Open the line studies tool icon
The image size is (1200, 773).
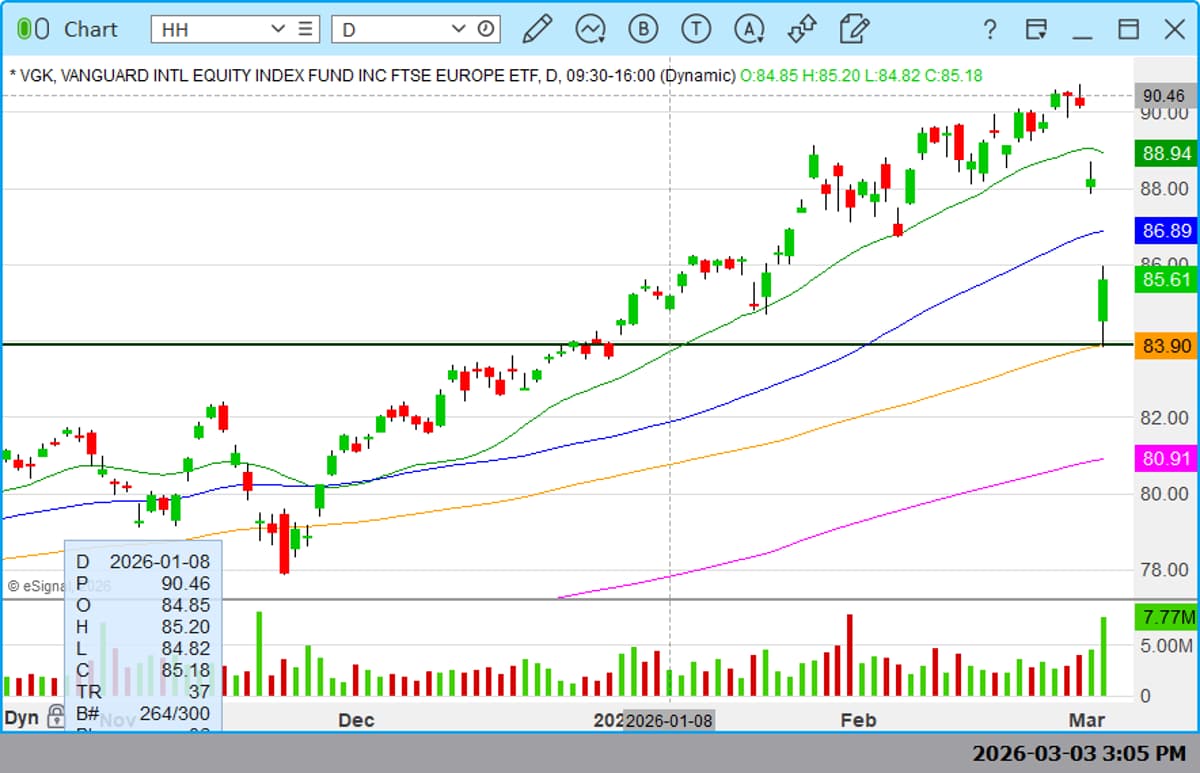click(x=590, y=30)
